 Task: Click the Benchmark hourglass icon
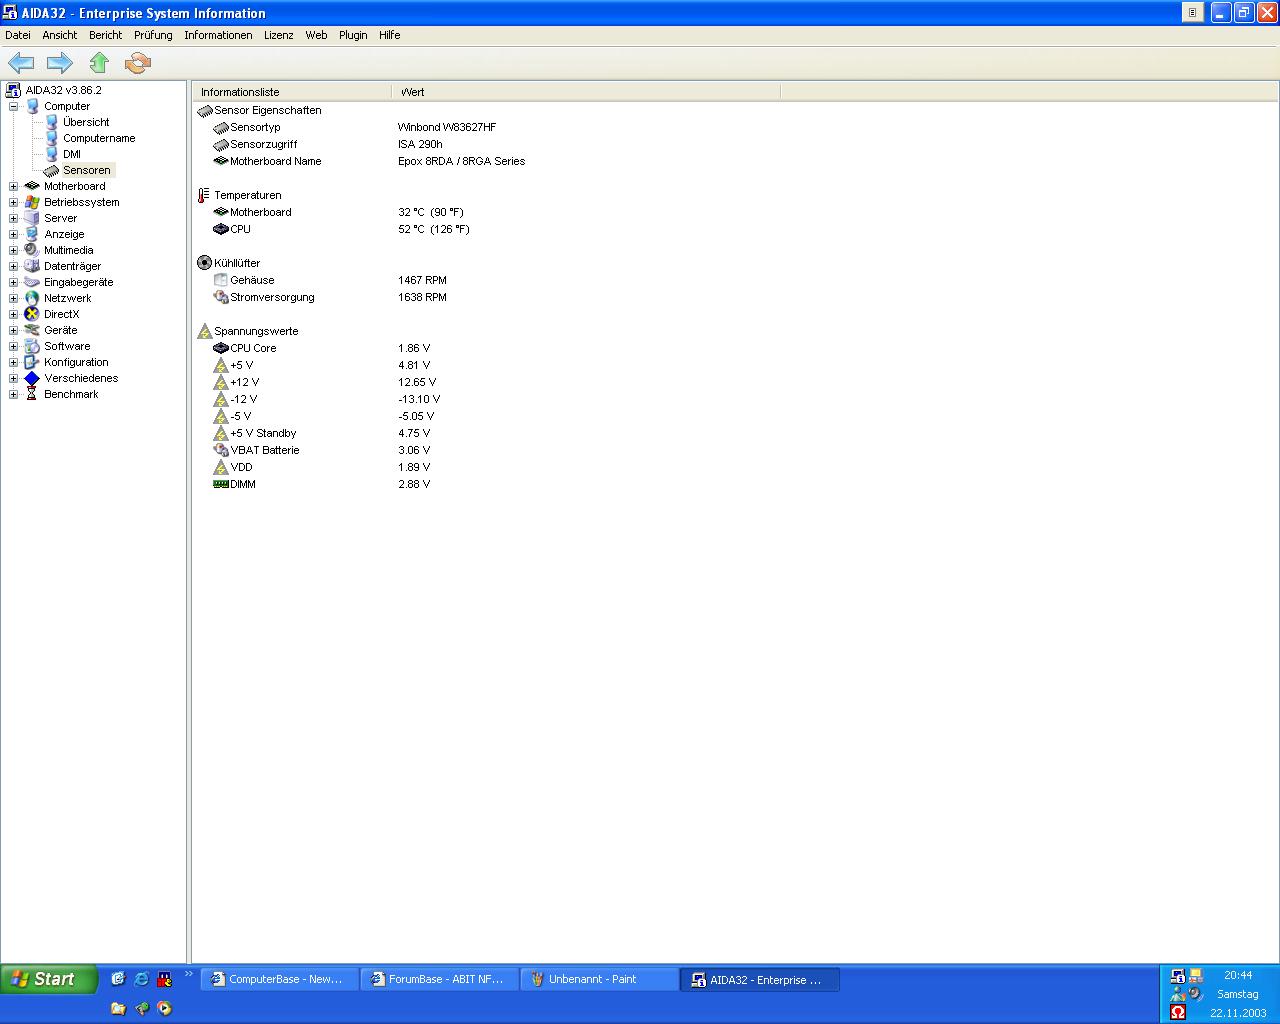pos(32,394)
